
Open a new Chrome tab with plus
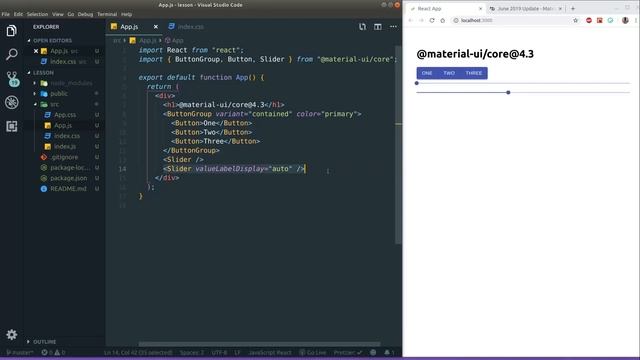573,9
